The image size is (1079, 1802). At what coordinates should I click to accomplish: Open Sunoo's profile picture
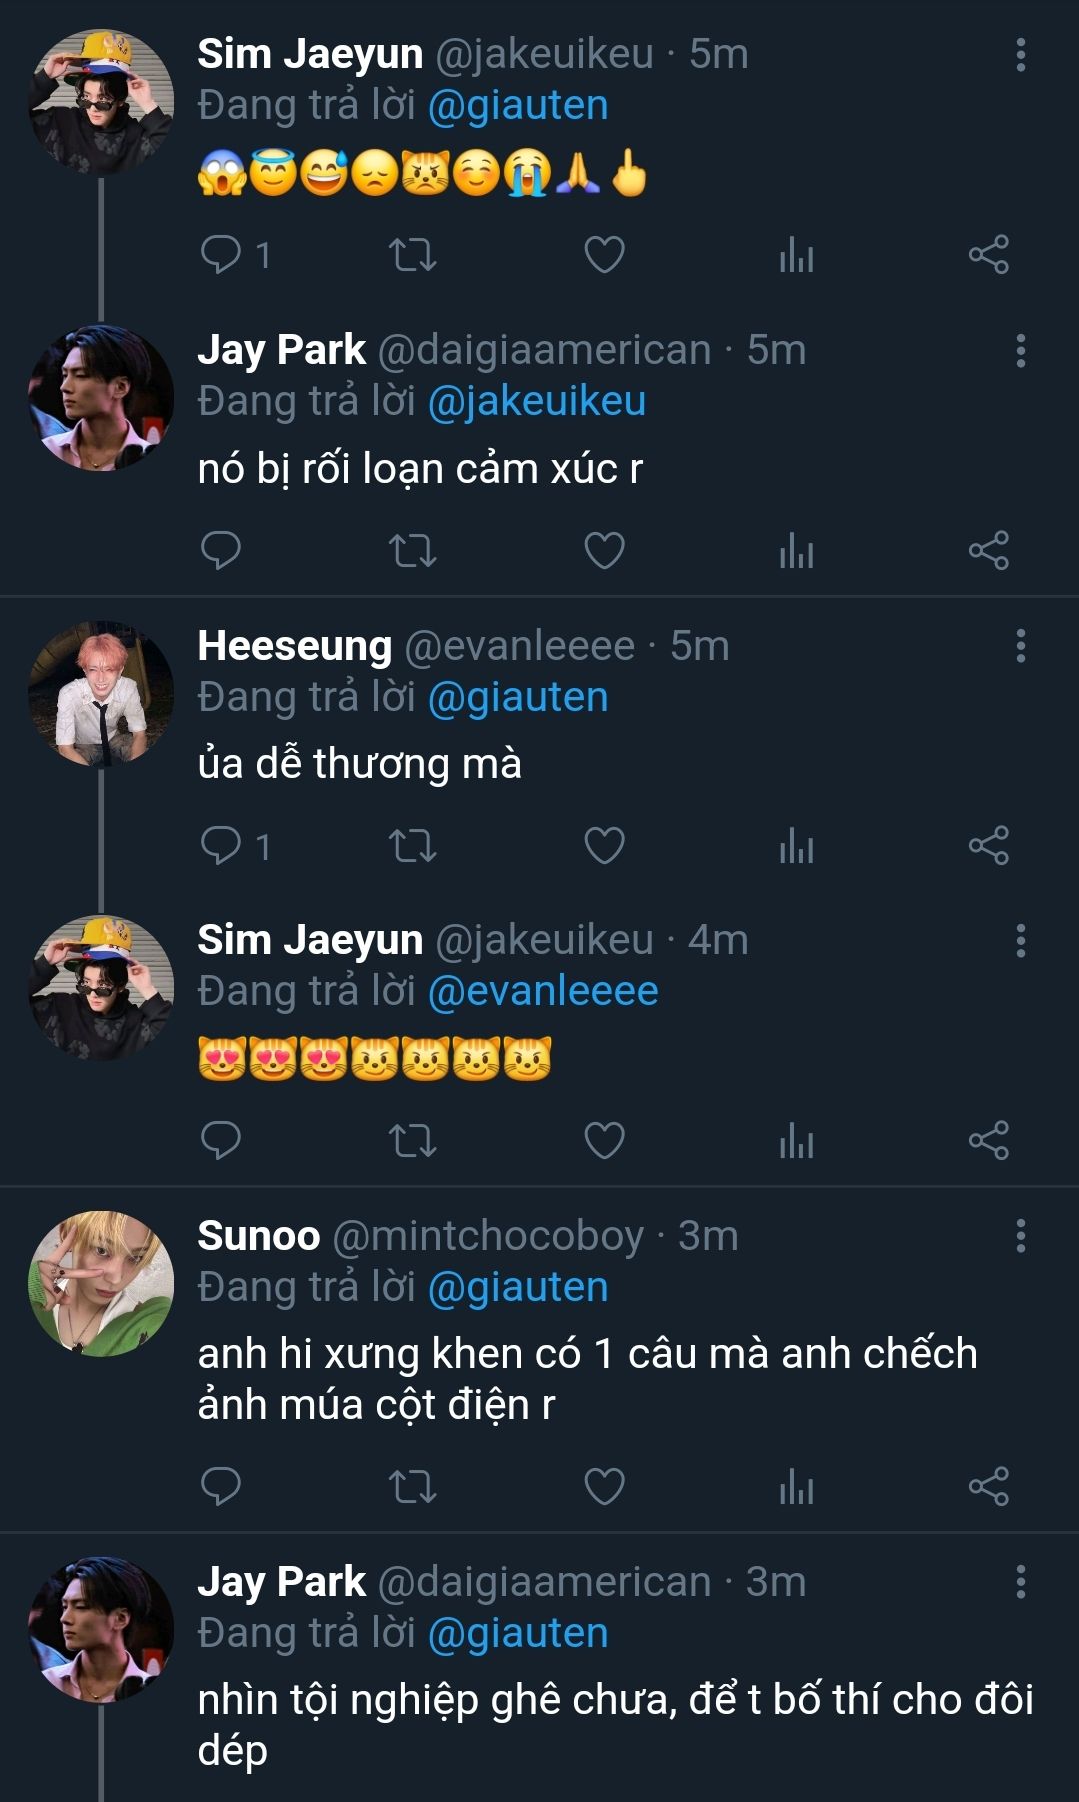coord(101,1284)
